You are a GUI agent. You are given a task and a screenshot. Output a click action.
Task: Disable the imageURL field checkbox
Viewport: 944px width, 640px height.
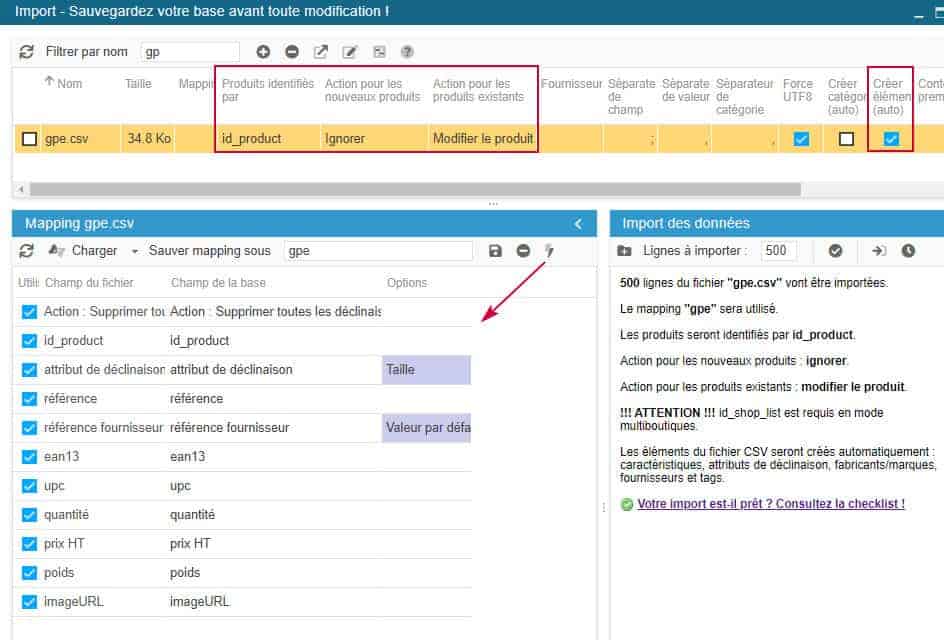tap(29, 602)
